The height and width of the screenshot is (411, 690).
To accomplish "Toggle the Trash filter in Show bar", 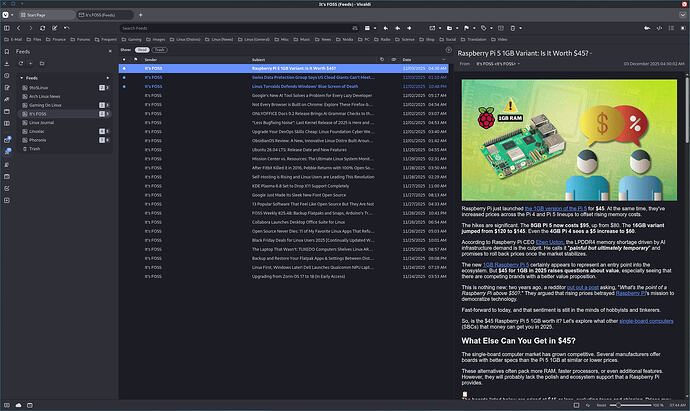I will pos(158,48).
